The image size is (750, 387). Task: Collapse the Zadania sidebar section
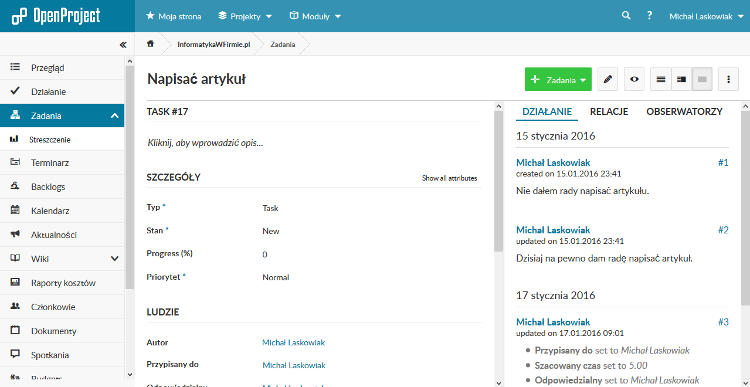[114, 115]
